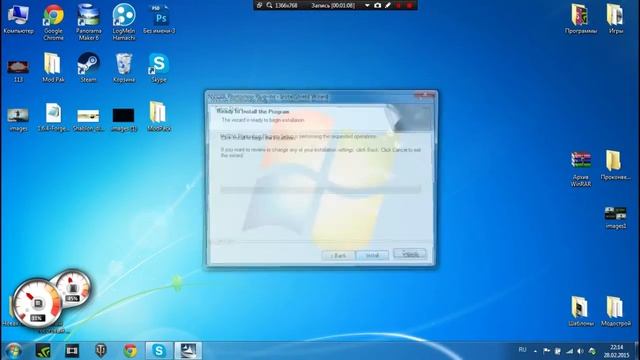Open the clock showing 22:14
The height and width of the screenshot is (360, 640).
pyautogui.click(x=616, y=351)
